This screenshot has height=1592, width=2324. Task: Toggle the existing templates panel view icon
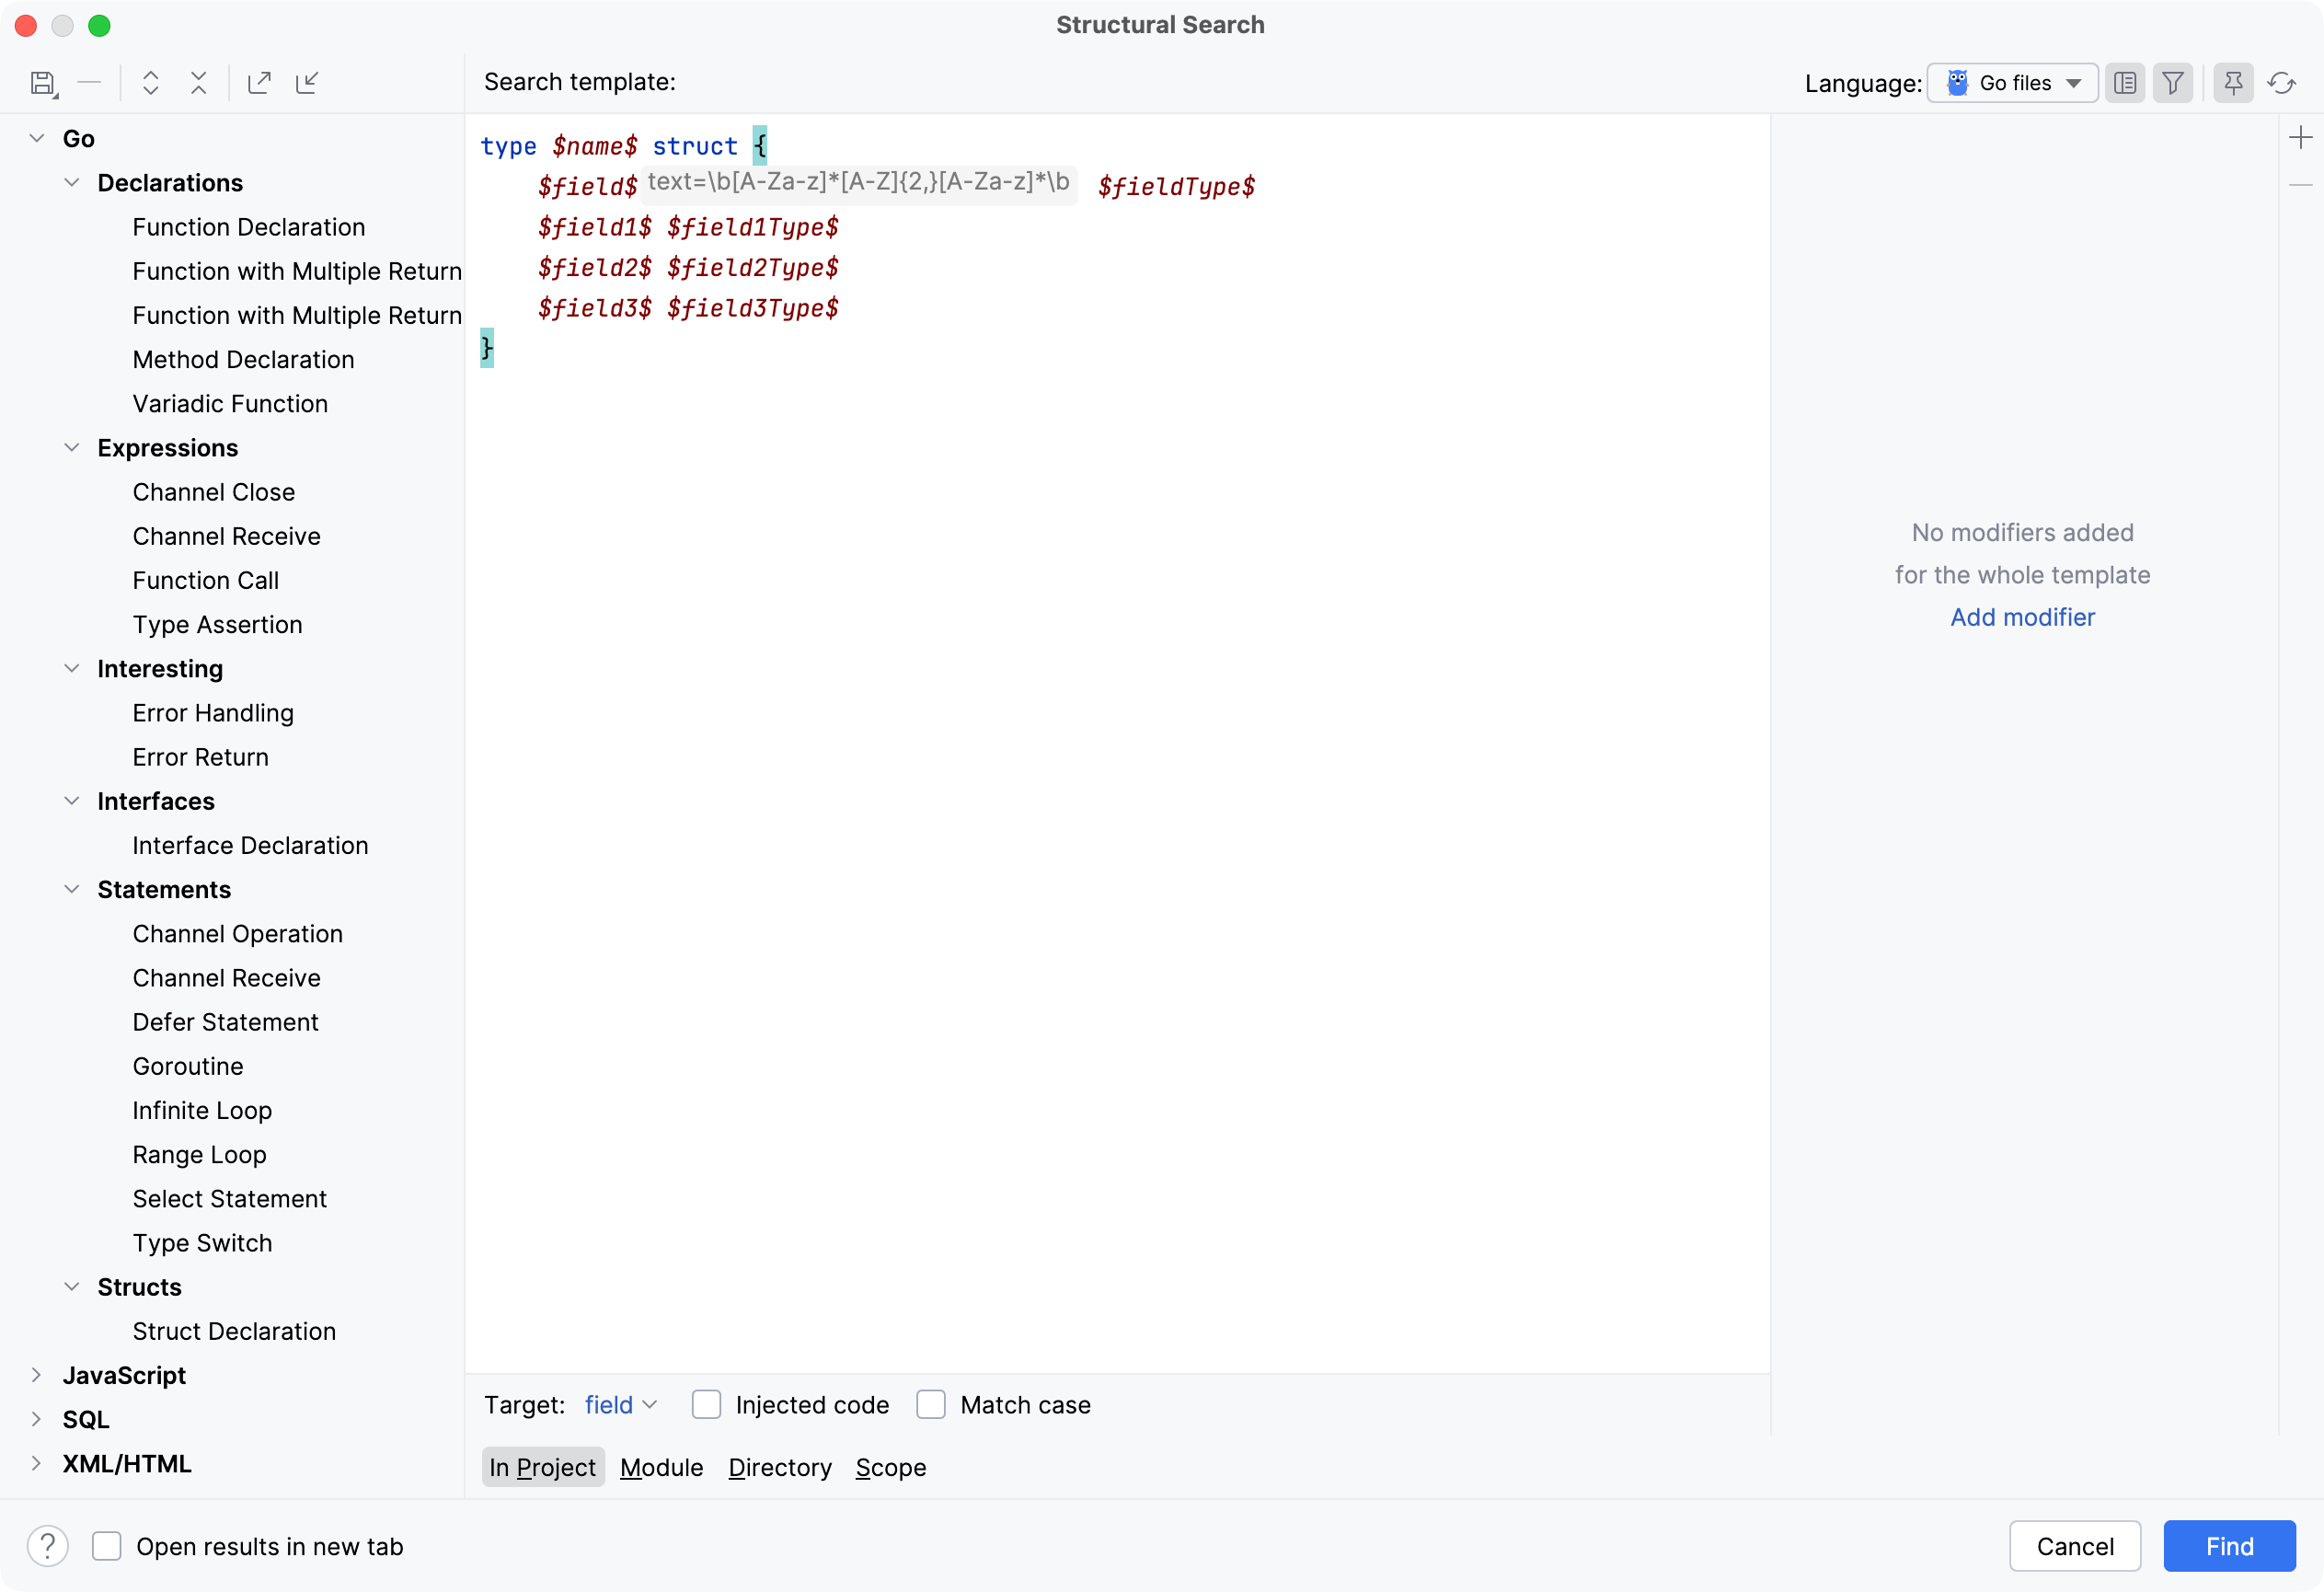click(2125, 83)
